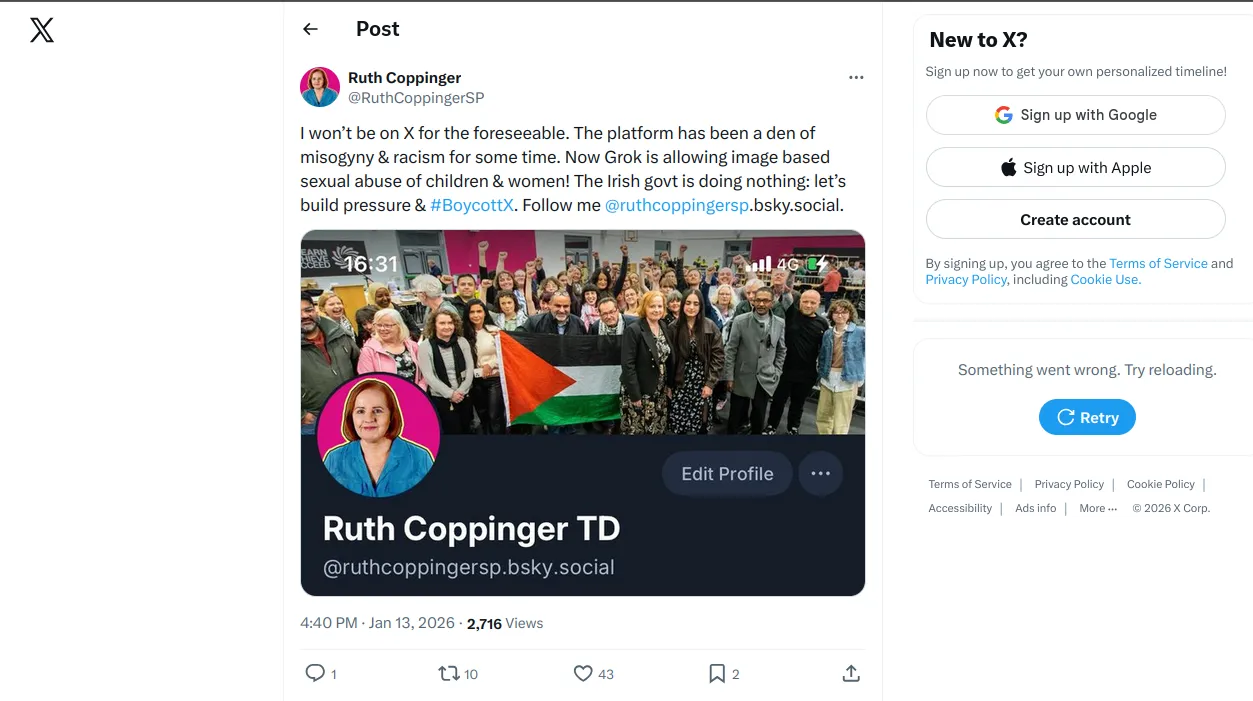Screen dimensions: 1253x701
Task: Open the attached Bluesky profile image
Action: [x=582, y=412]
